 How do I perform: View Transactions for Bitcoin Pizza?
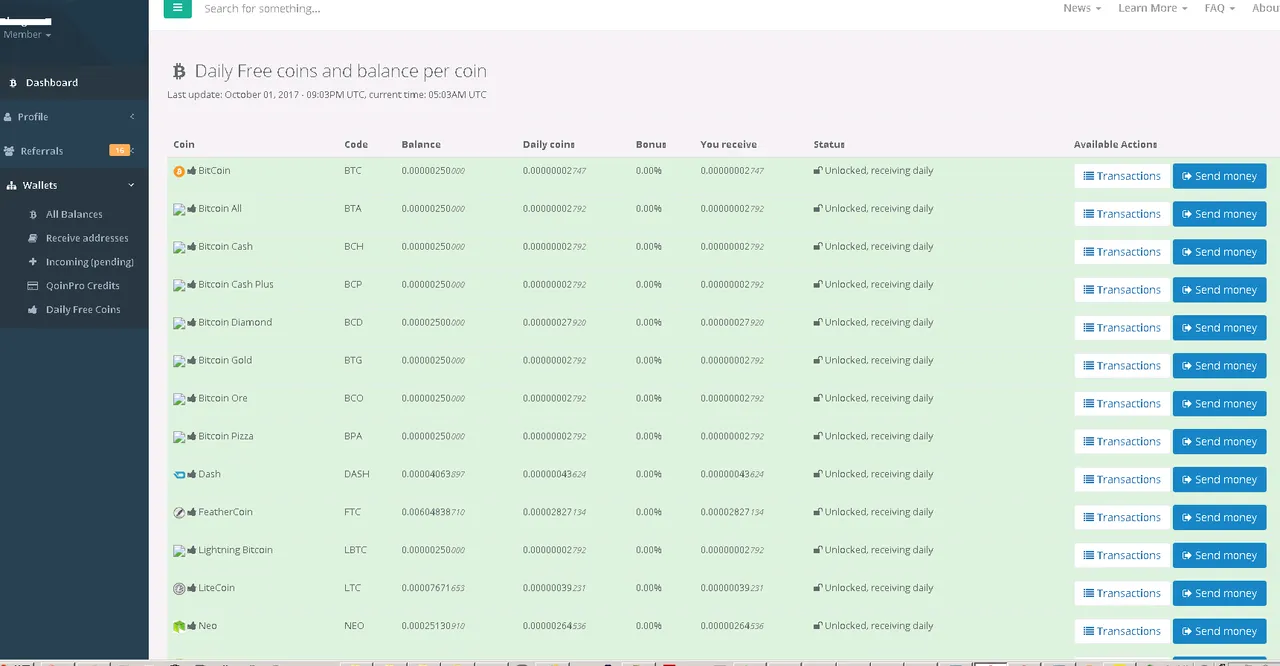1122,442
